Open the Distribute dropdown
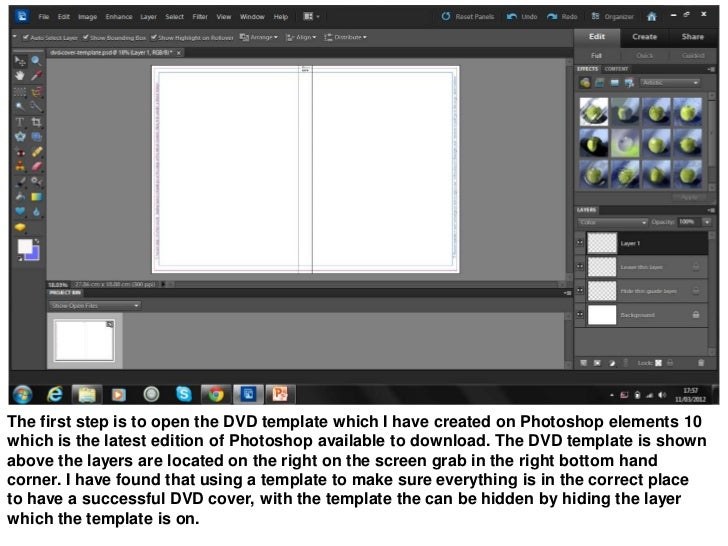The image size is (728, 546). coord(345,37)
